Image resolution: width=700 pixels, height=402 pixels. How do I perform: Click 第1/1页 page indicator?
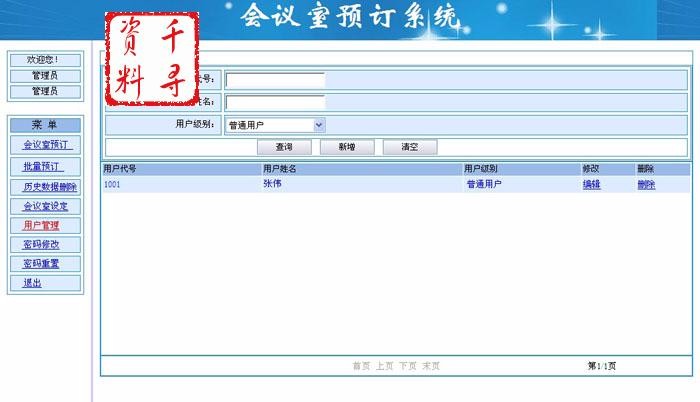click(602, 366)
